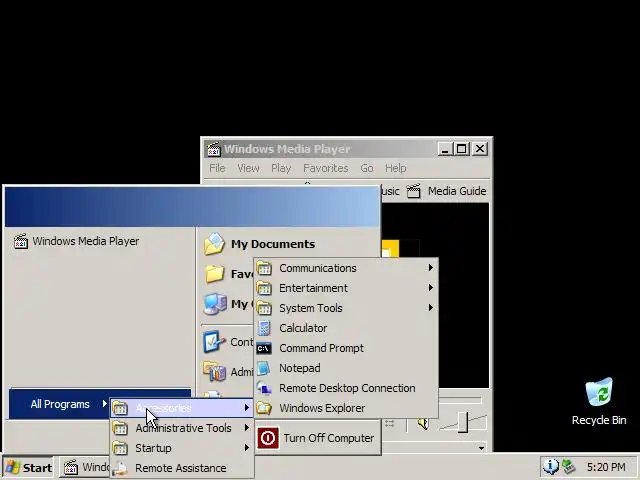
Task: Open the Play menu in Media Player
Action: [x=281, y=168]
